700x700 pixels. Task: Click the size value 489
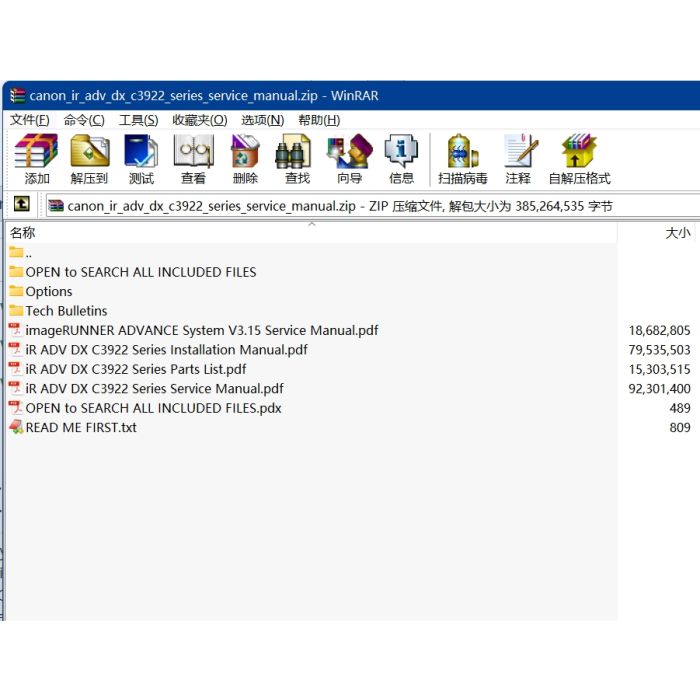679,408
